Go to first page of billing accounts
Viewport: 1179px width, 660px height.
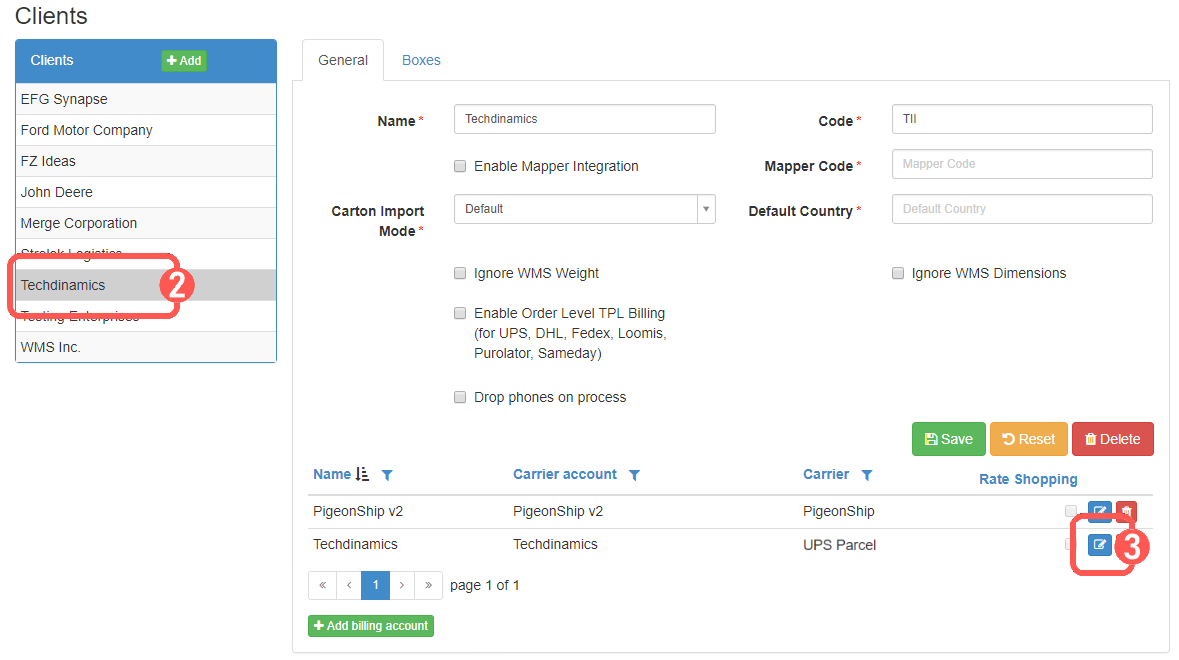pyautogui.click(x=323, y=585)
